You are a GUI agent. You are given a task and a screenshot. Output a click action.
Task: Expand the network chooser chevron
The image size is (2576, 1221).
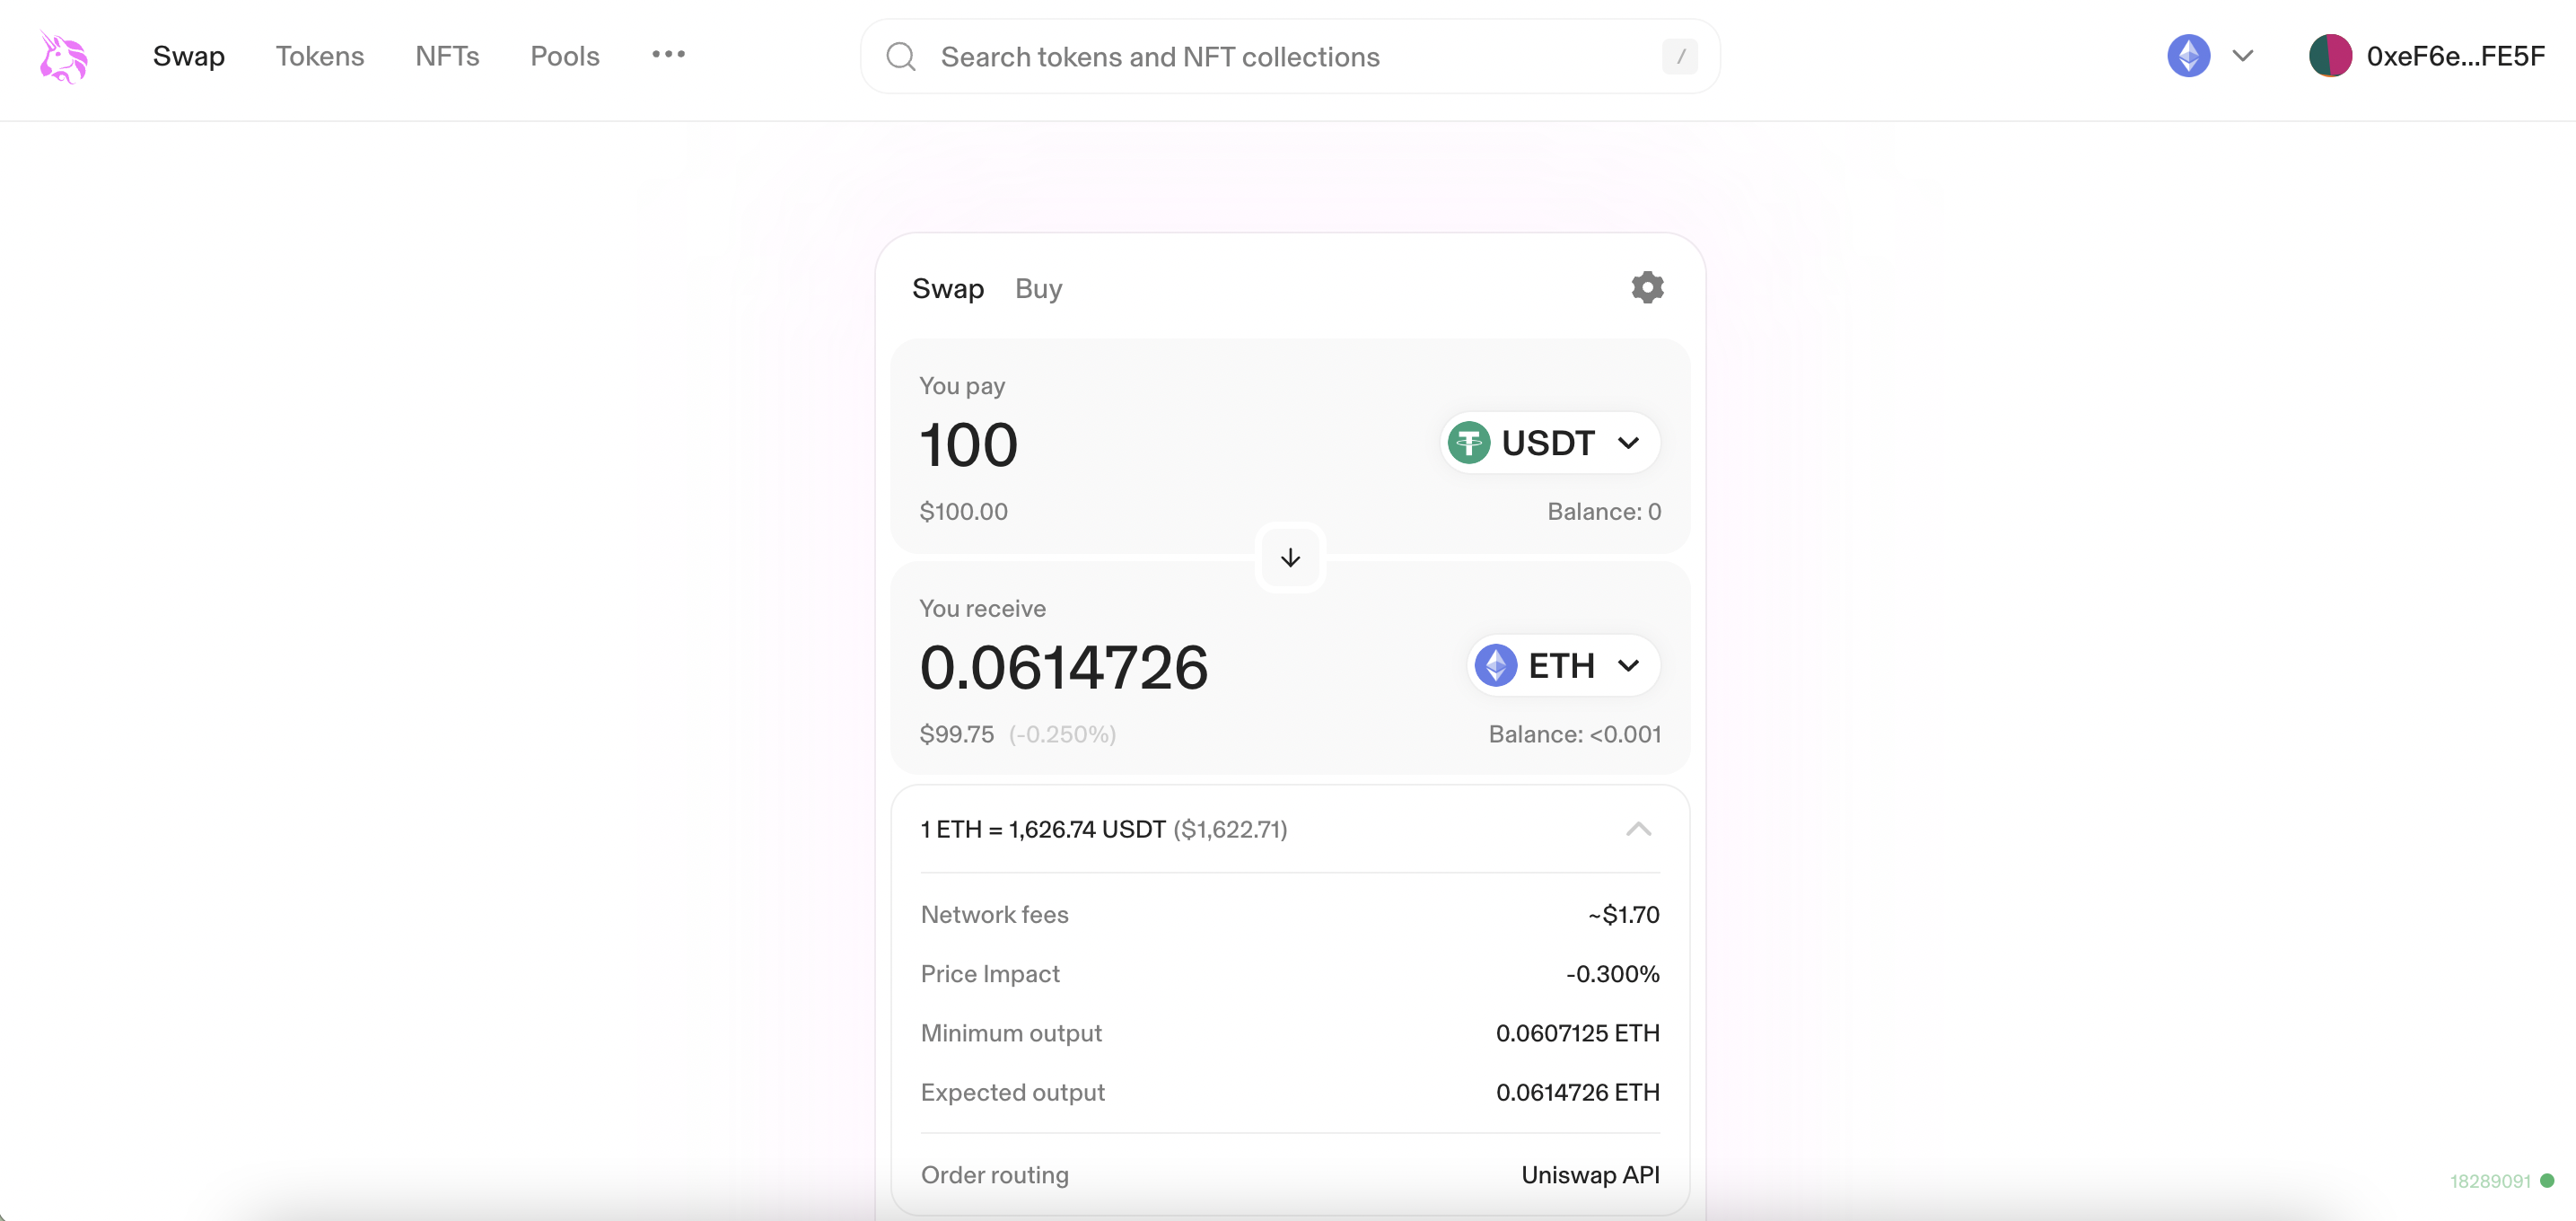[2243, 56]
